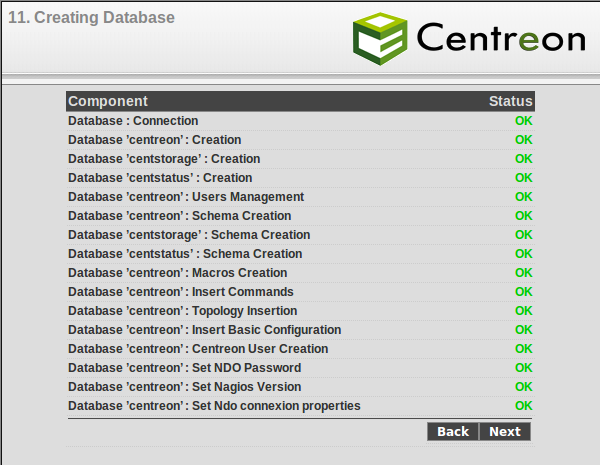
Task: Select the Set Ndo connexion properties row
Action: (x=214, y=406)
